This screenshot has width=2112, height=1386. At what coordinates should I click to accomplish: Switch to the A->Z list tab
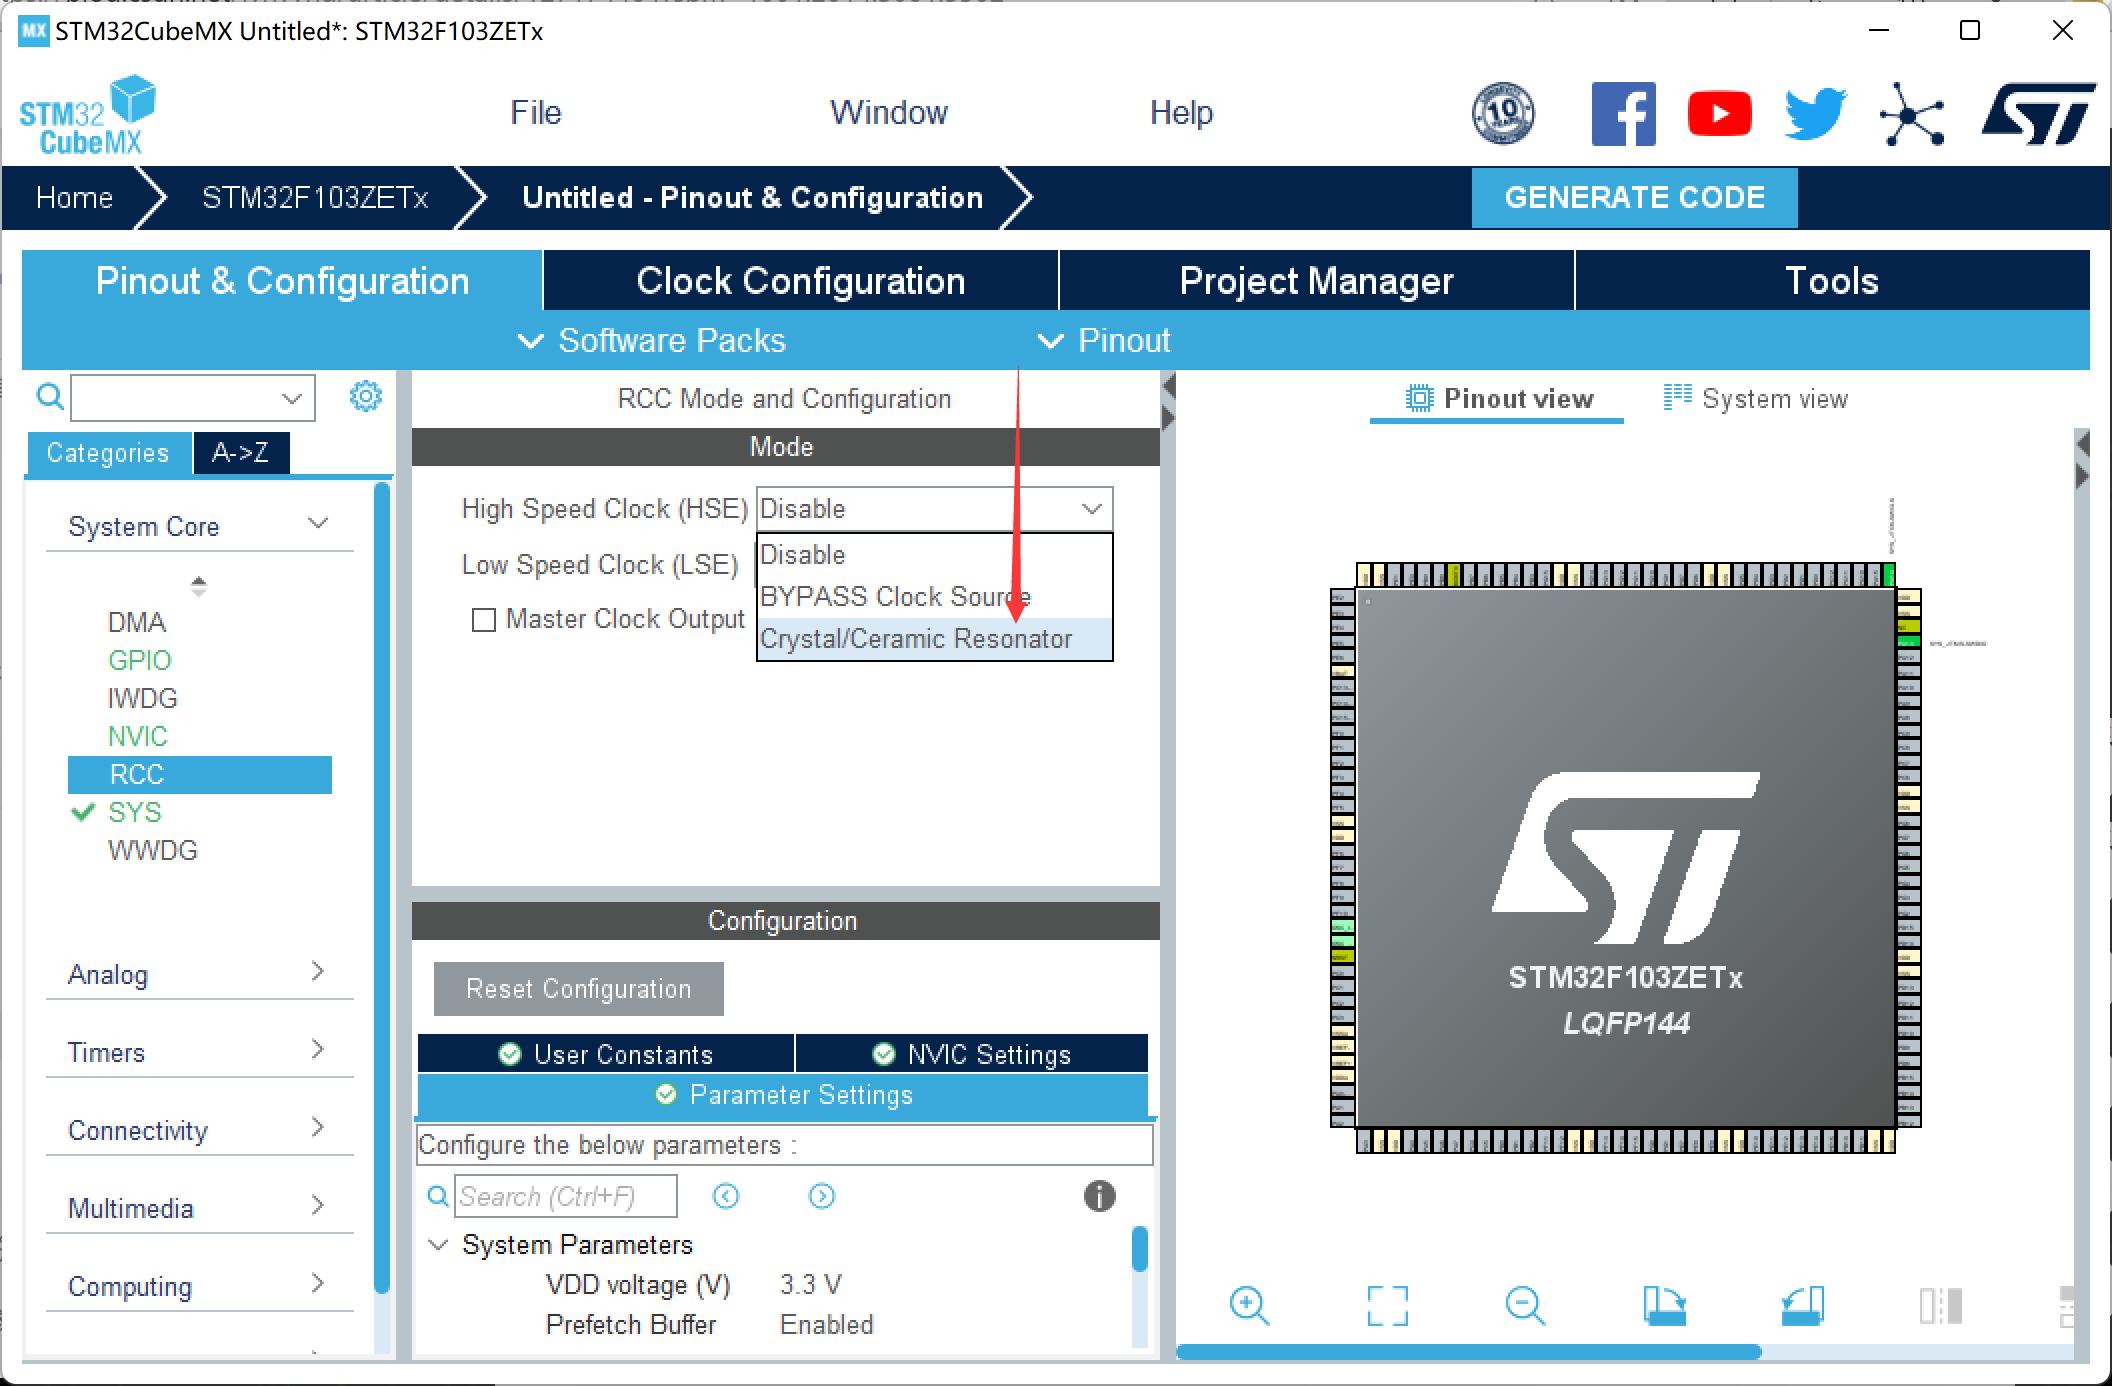pos(241,453)
